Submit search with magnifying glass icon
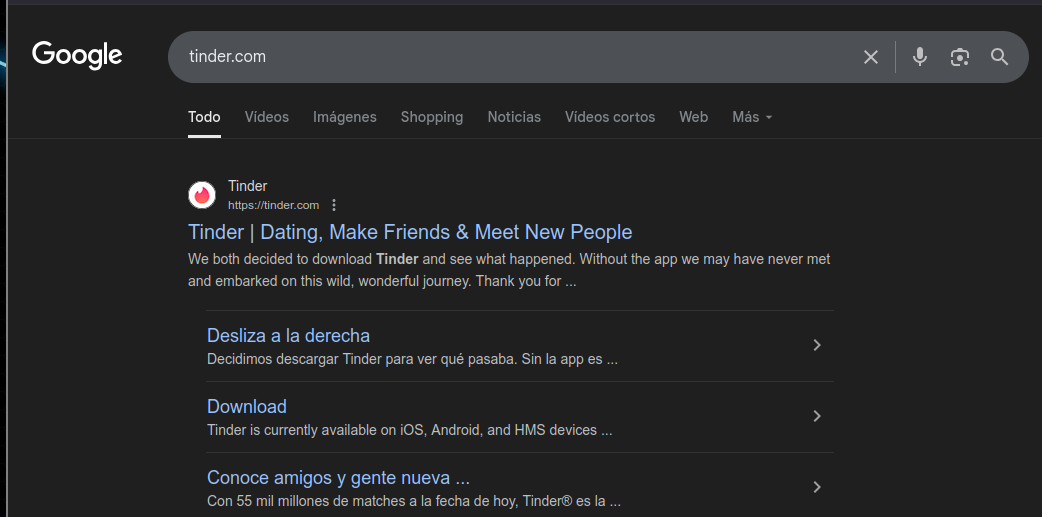 tap(999, 57)
